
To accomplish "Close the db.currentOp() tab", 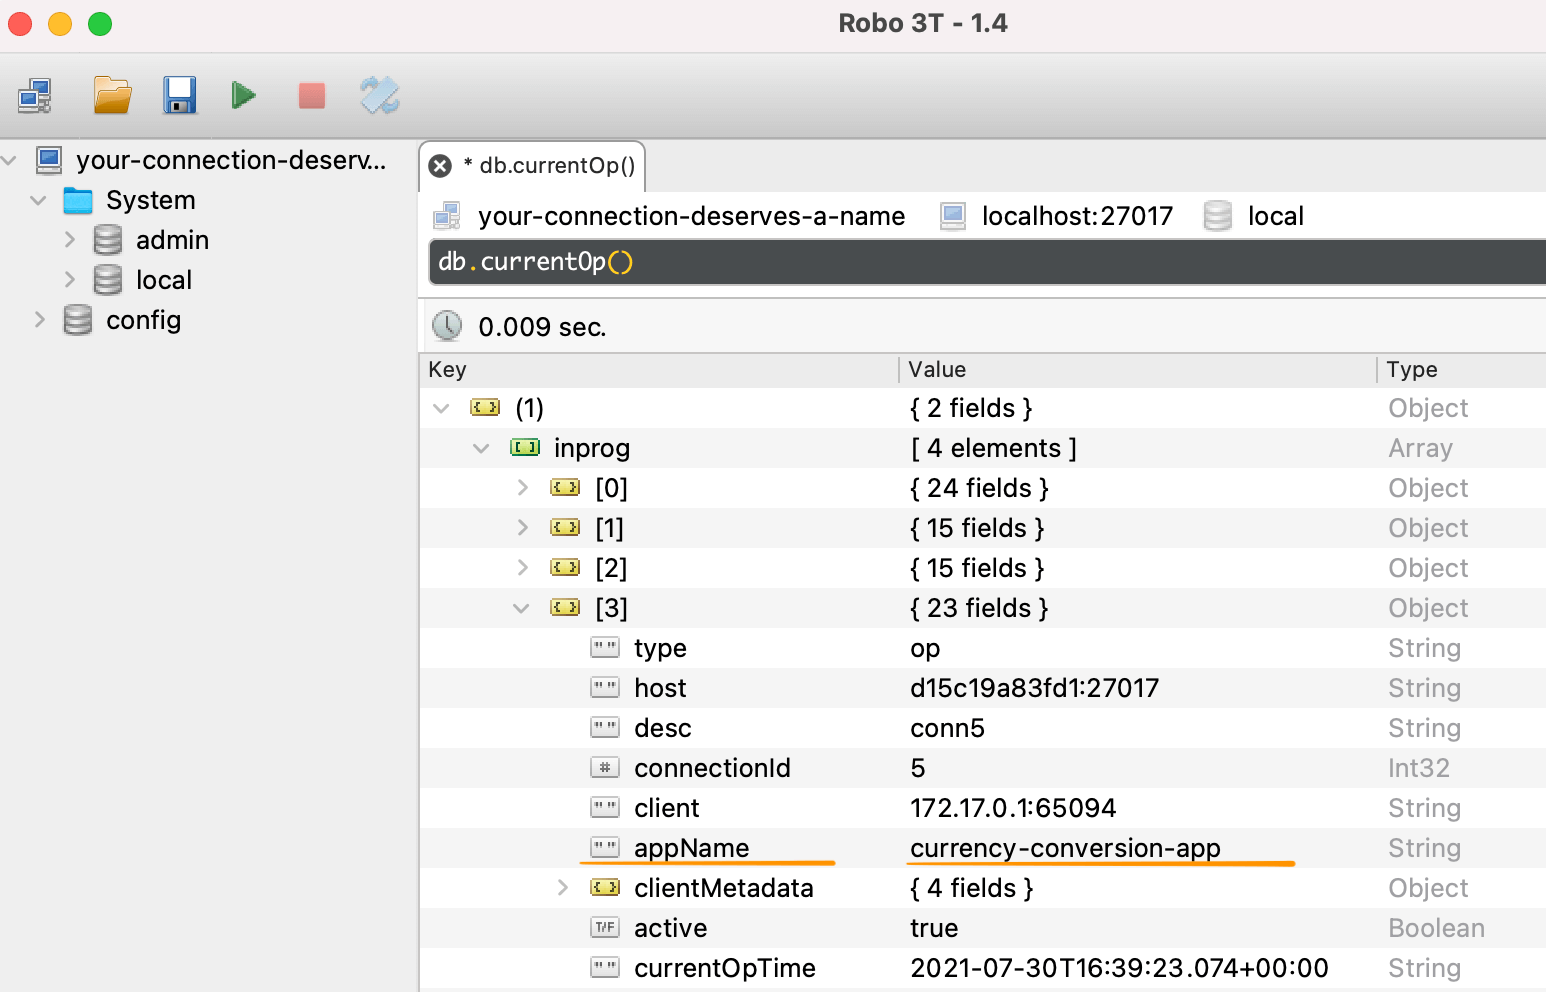I will (x=440, y=165).
